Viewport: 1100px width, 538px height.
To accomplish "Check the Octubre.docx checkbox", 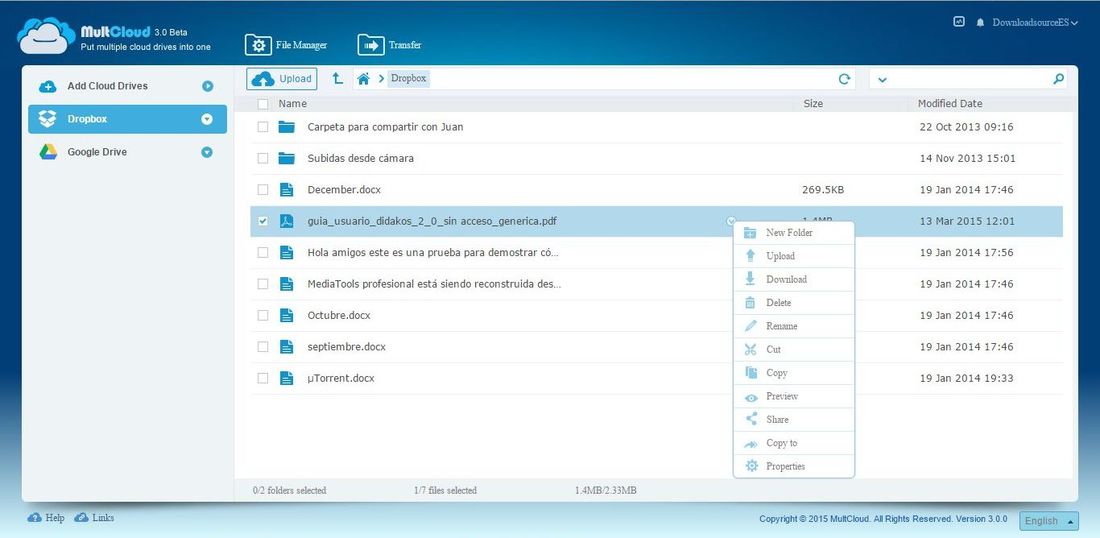I will click(x=262, y=316).
